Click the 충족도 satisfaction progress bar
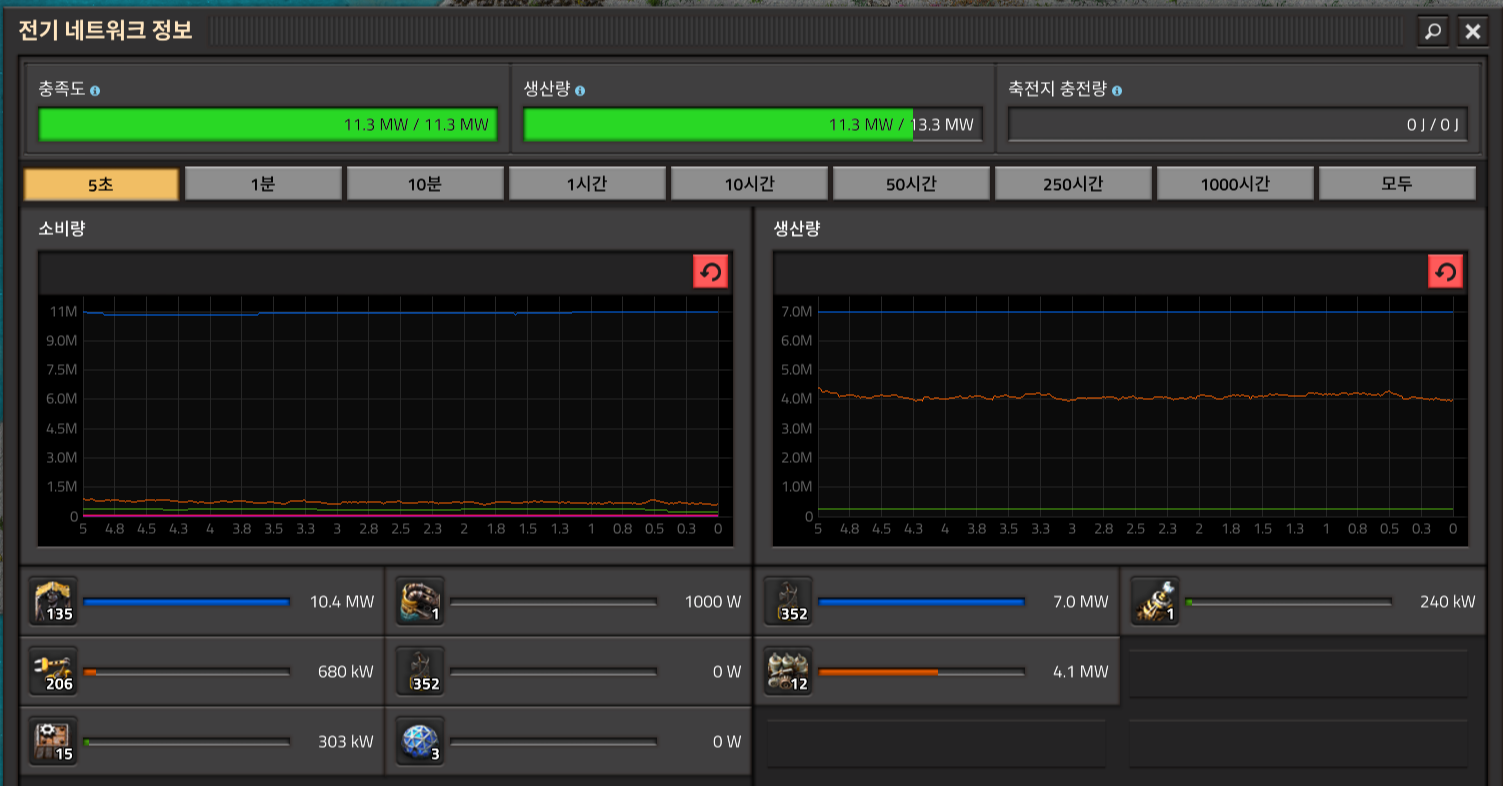This screenshot has width=1503, height=786. click(268, 125)
